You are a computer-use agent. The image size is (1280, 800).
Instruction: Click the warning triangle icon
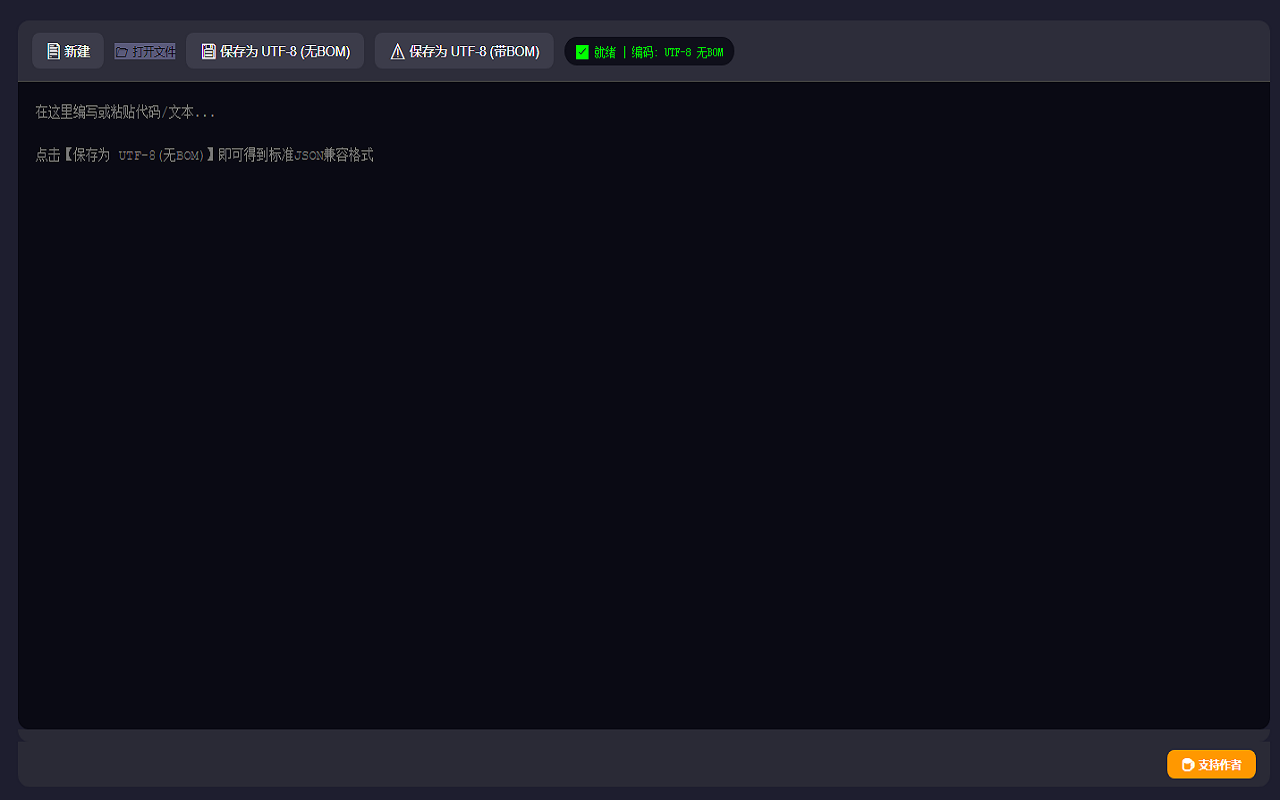tap(397, 51)
